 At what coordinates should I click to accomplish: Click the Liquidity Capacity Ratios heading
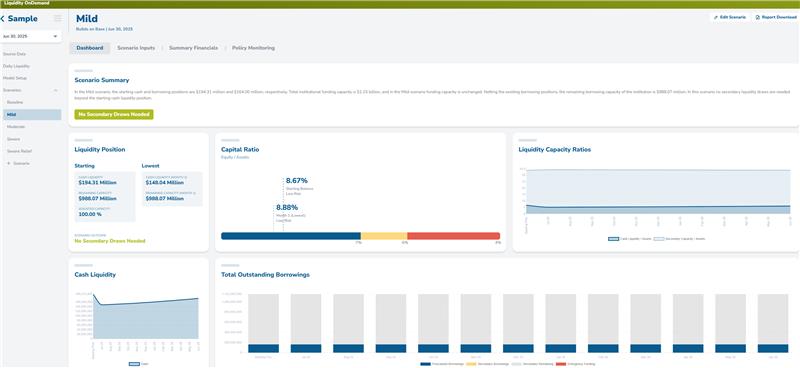(x=555, y=150)
